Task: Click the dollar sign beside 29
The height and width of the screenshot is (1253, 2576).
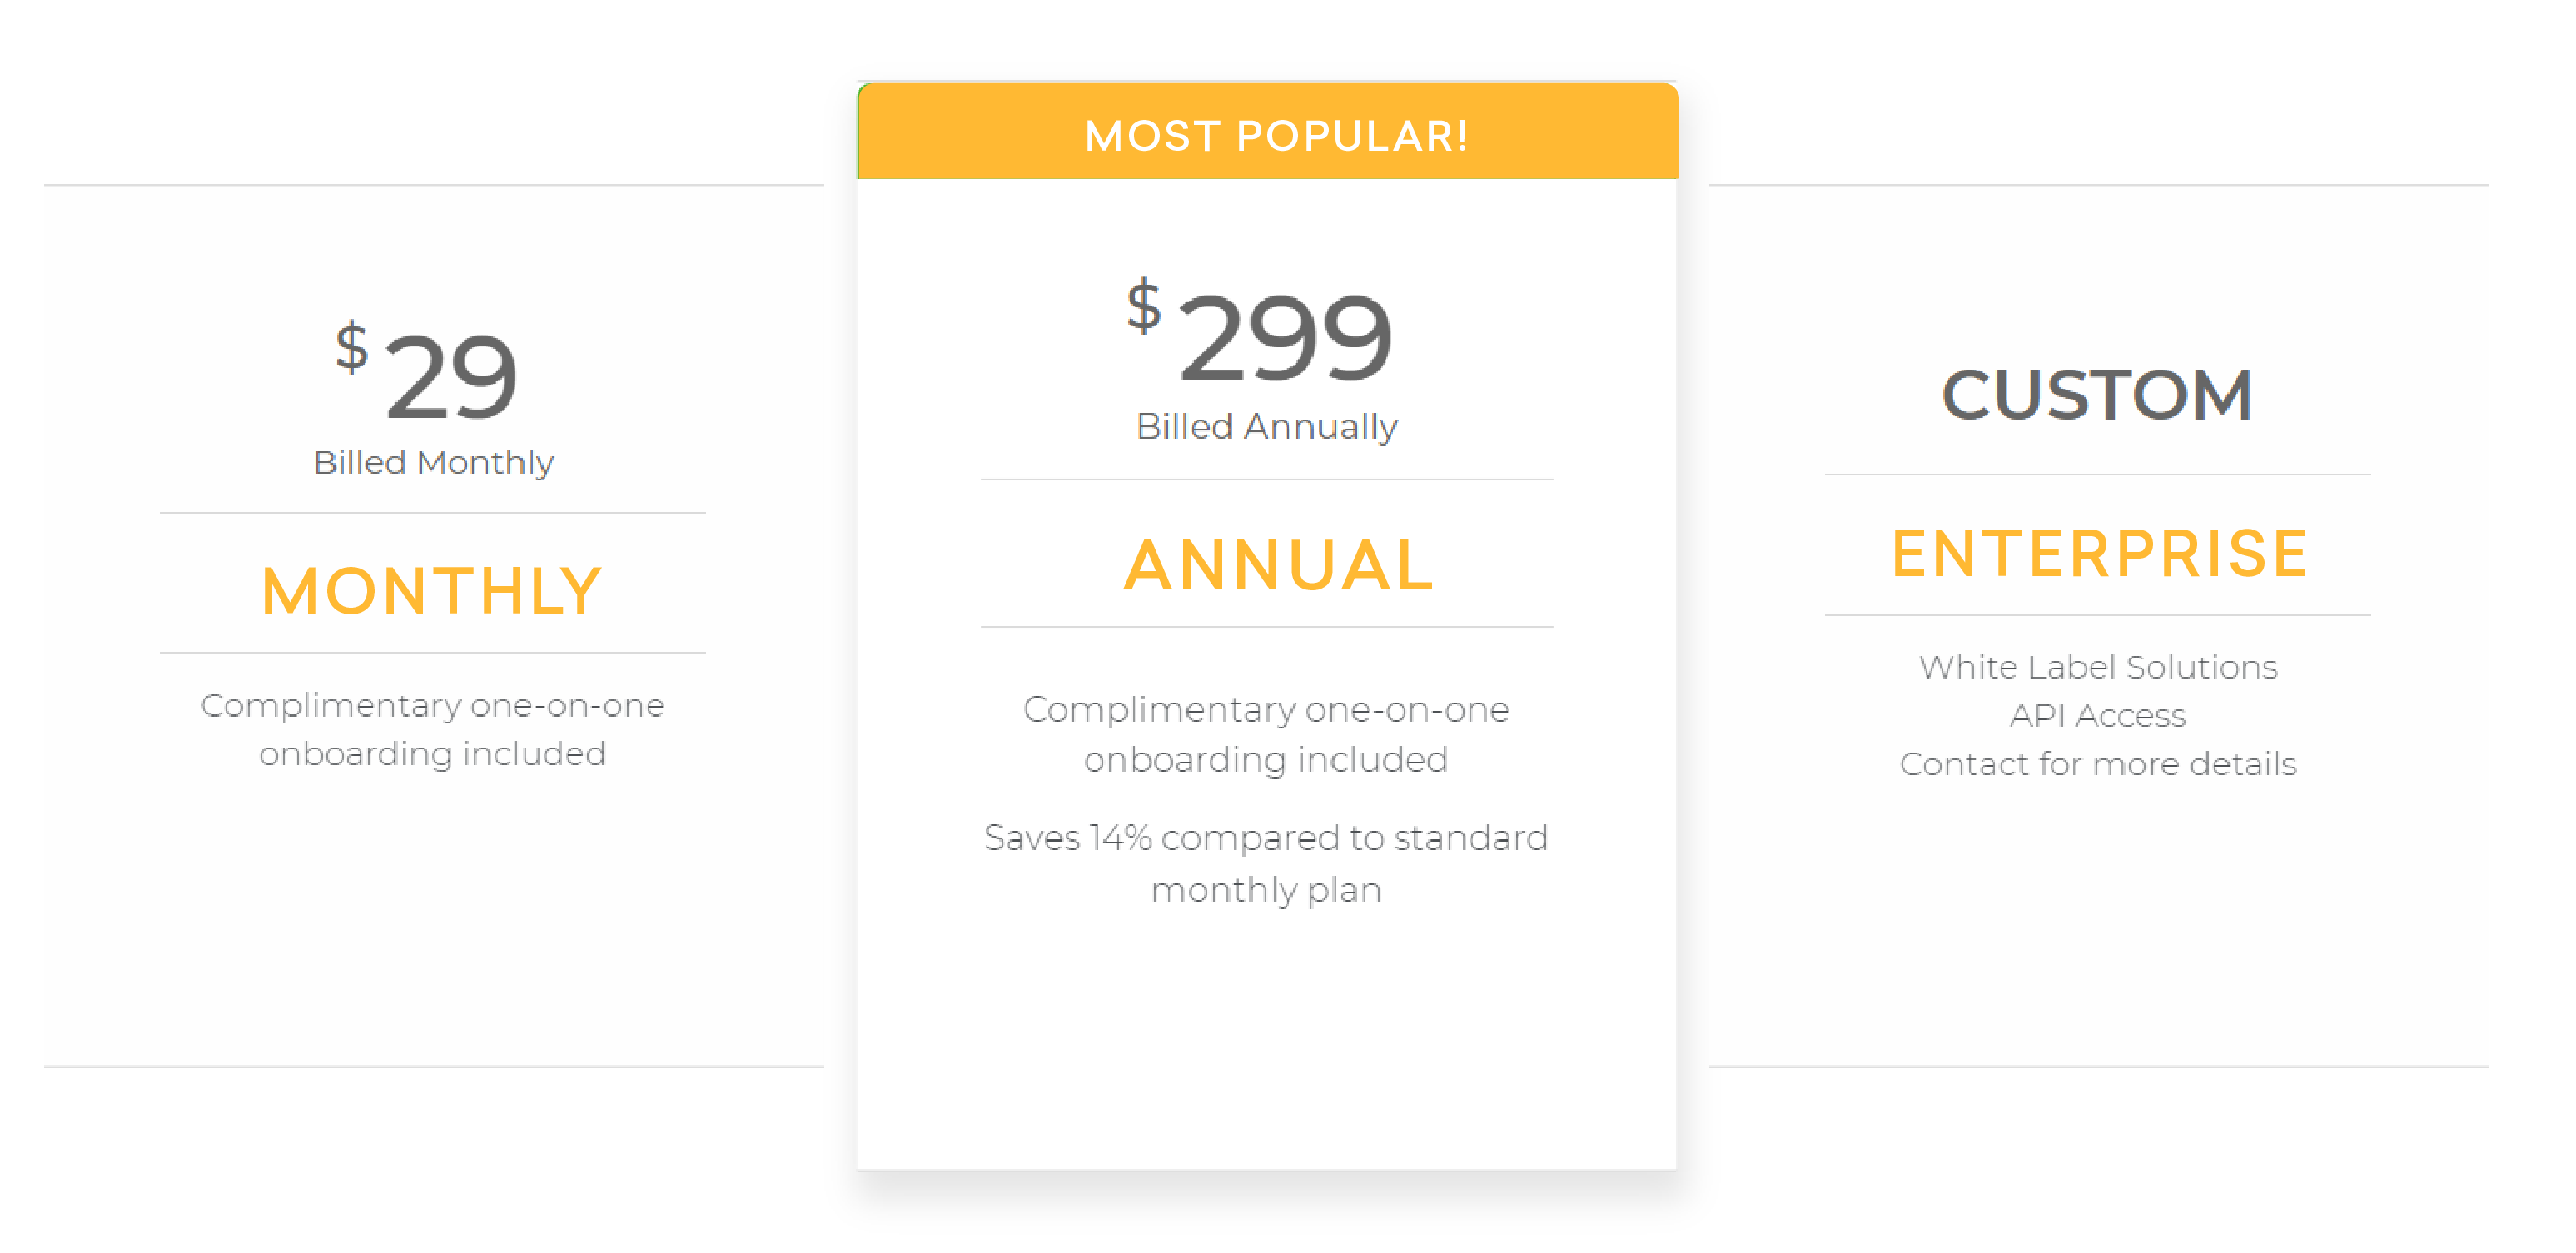Action: point(352,347)
